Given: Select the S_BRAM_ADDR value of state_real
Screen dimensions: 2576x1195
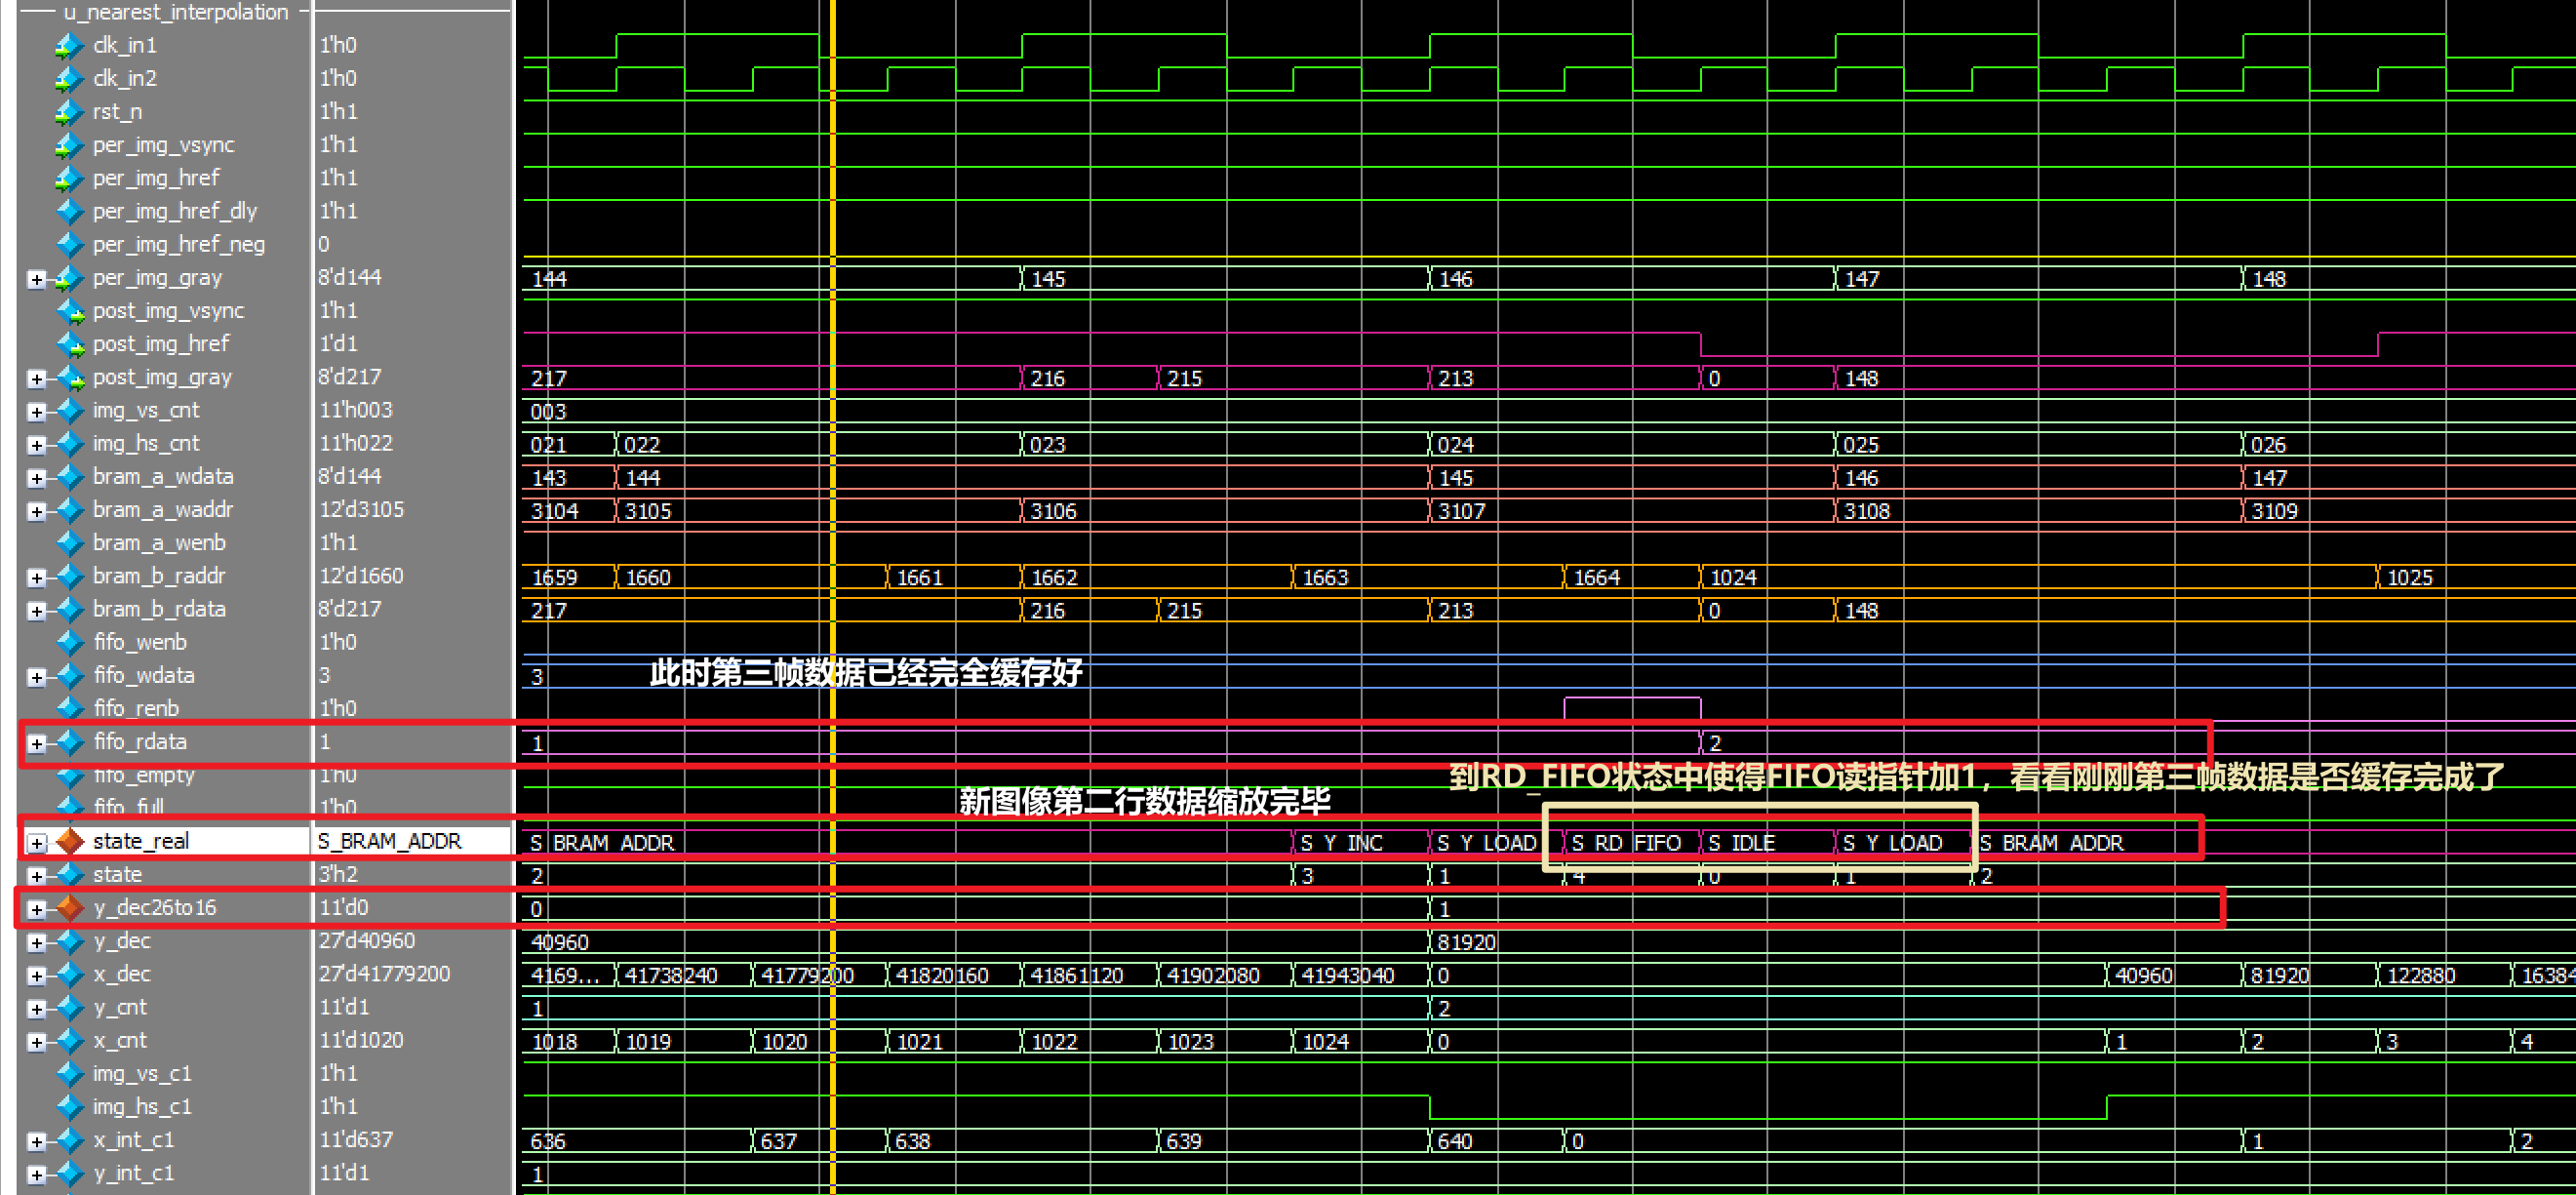Looking at the screenshot, I should (x=390, y=841).
